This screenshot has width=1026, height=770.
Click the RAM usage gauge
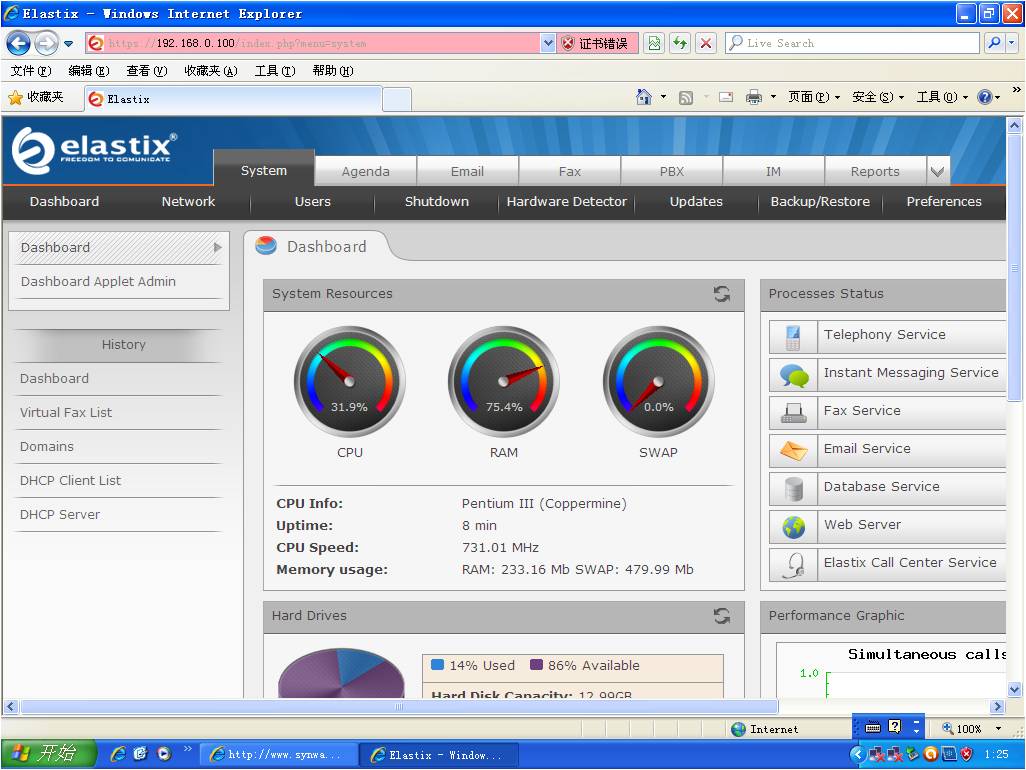click(x=504, y=382)
